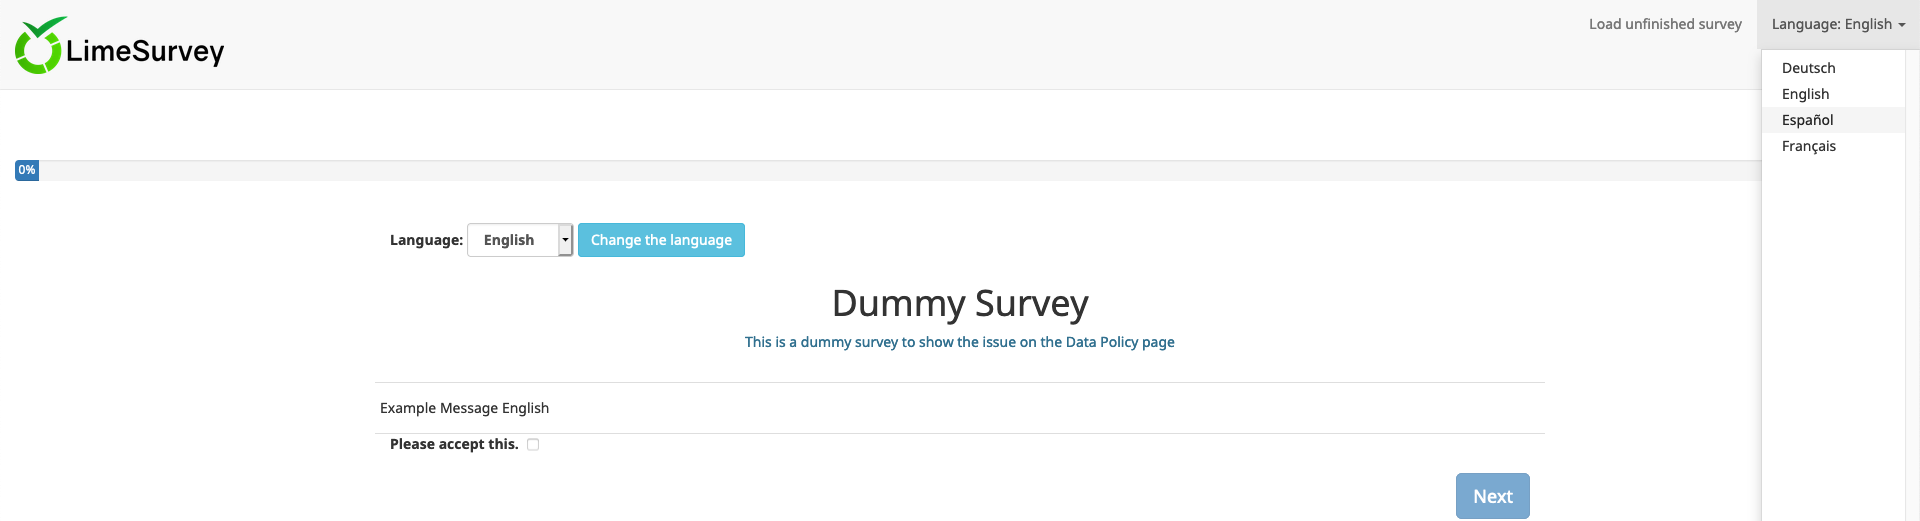Switch language to Español
The image size is (1920, 521).
[x=1807, y=120]
